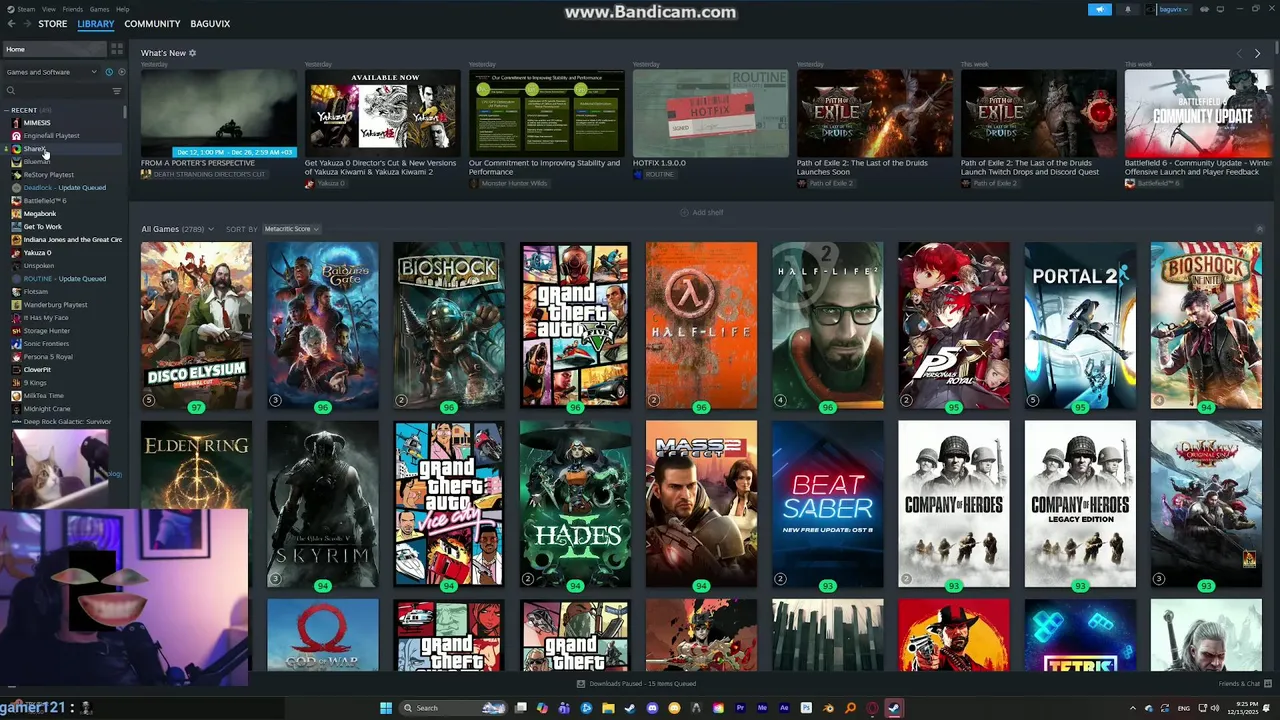Click the Home button in the sidebar
This screenshot has height=720, width=1280.
[x=53, y=49]
